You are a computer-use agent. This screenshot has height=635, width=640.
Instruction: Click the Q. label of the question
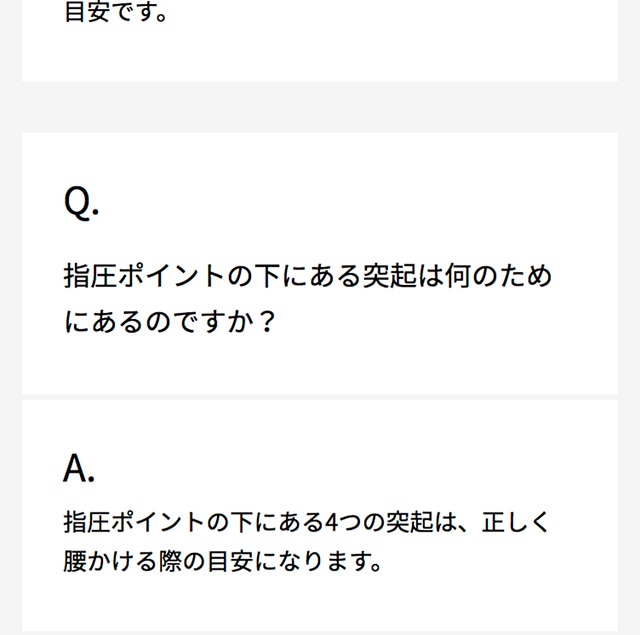81,204
